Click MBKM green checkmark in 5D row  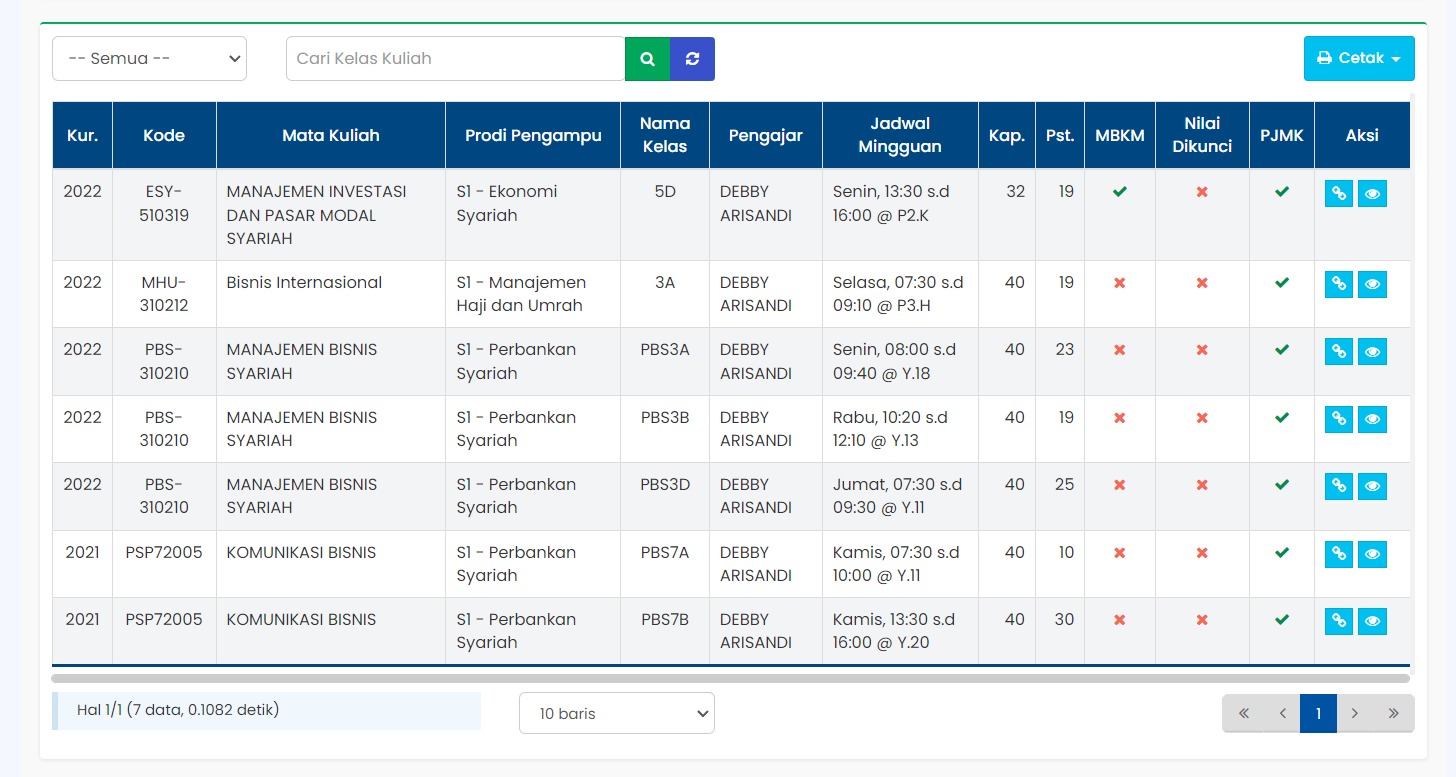click(1119, 192)
